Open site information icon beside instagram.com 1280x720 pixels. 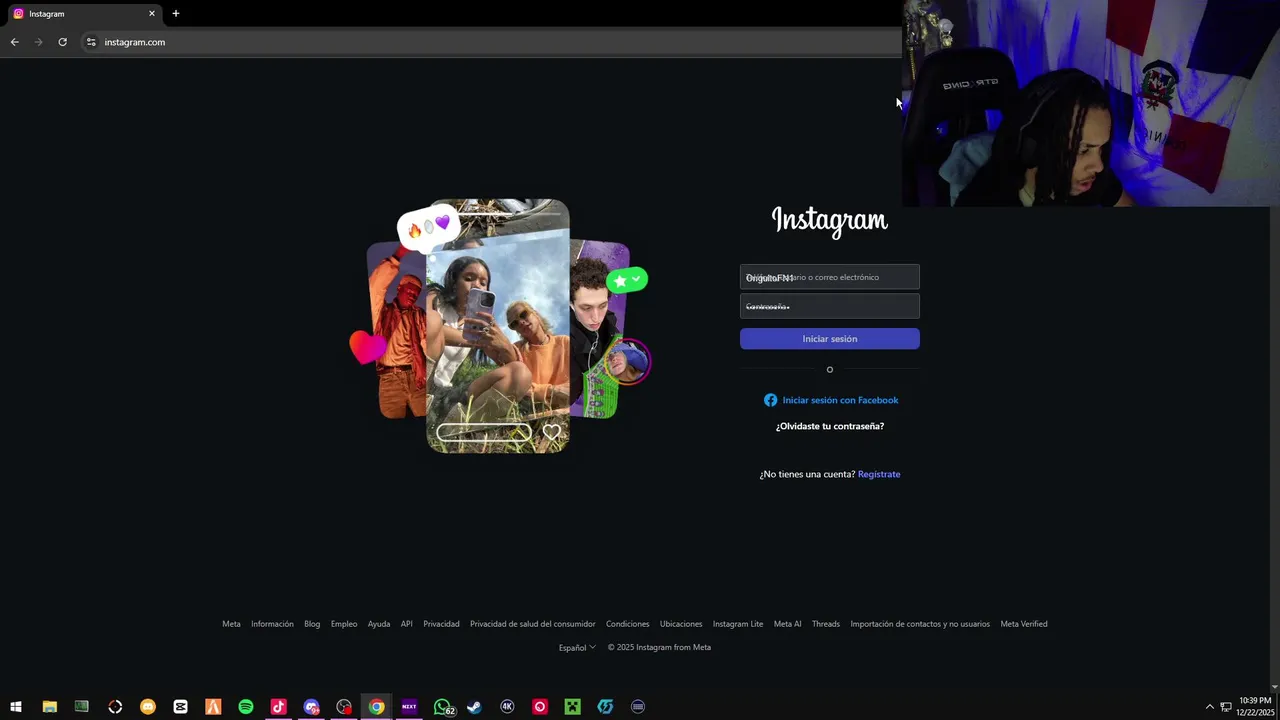(91, 42)
